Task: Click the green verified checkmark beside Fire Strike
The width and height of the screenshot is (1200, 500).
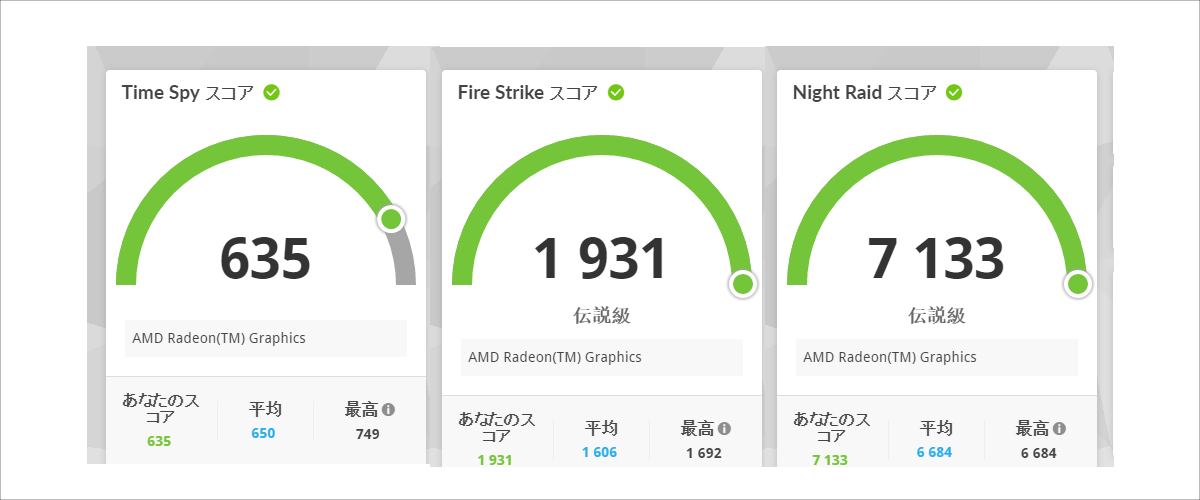Action: coord(616,93)
